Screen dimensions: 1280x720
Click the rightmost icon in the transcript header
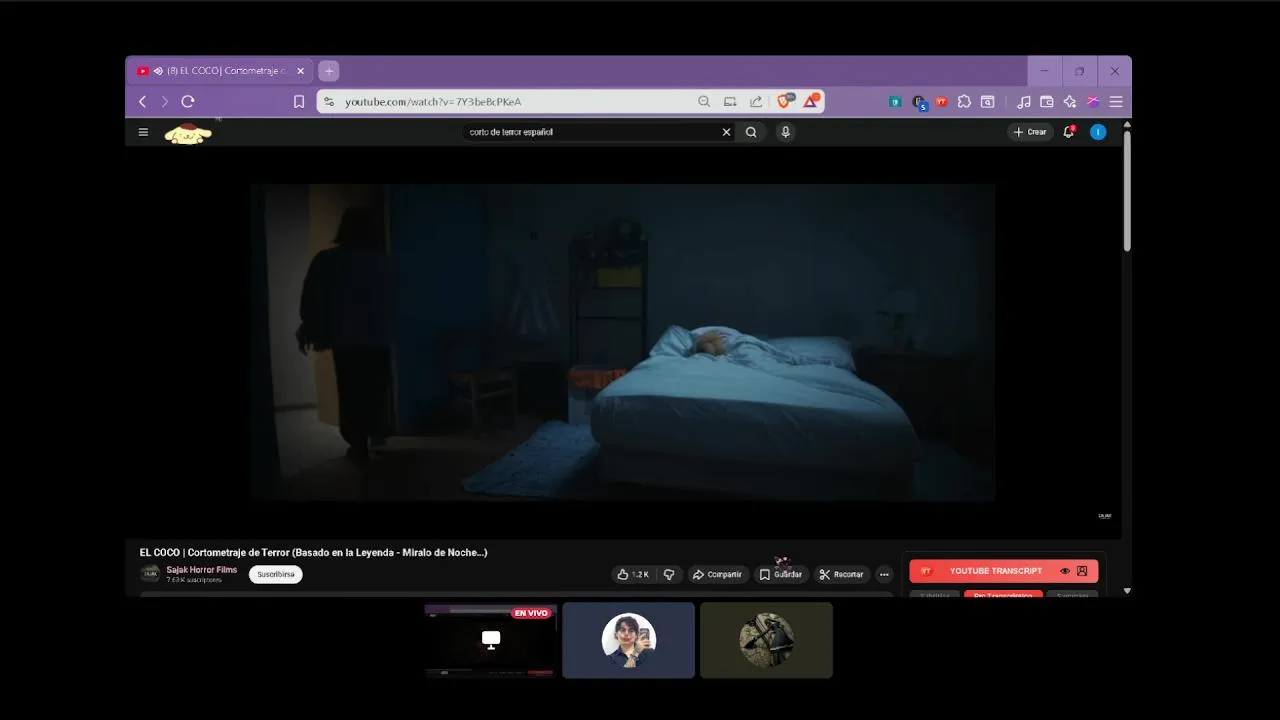point(1082,571)
